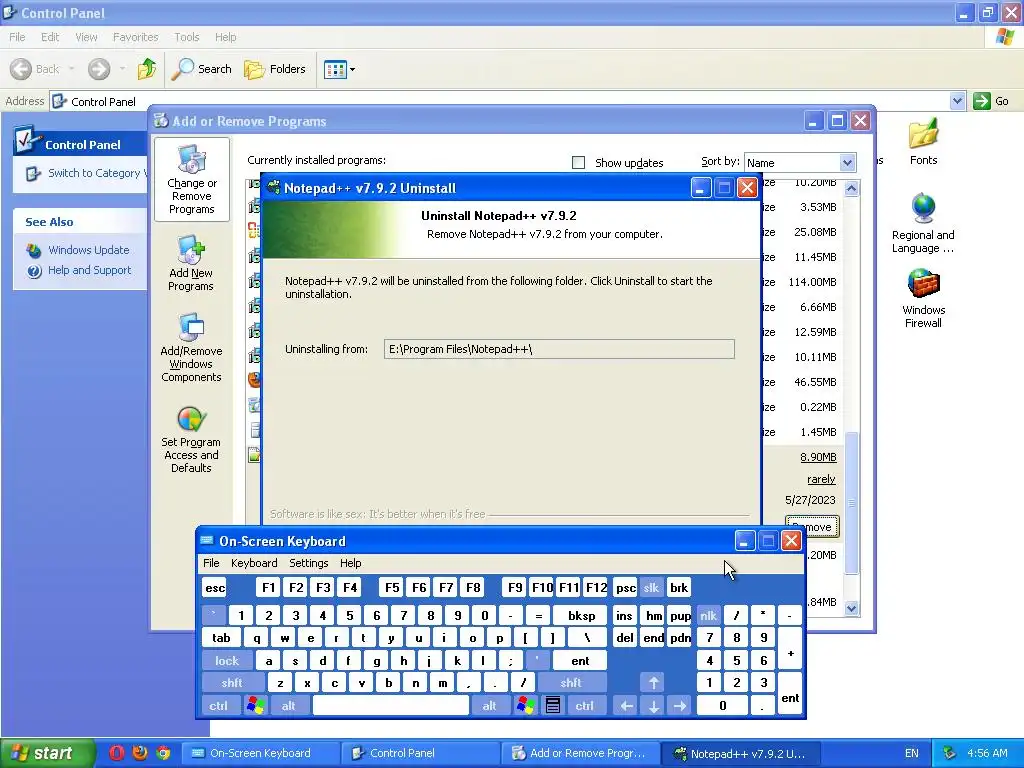Launch Firefox from quick launch
Viewport: 1024px width, 768px height.
pos(140,753)
